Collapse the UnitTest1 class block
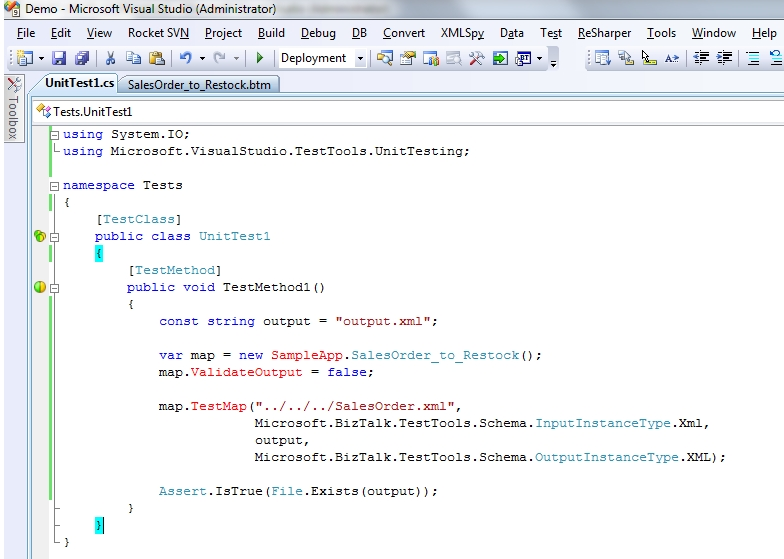The height and width of the screenshot is (559, 784). click(54, 238)
